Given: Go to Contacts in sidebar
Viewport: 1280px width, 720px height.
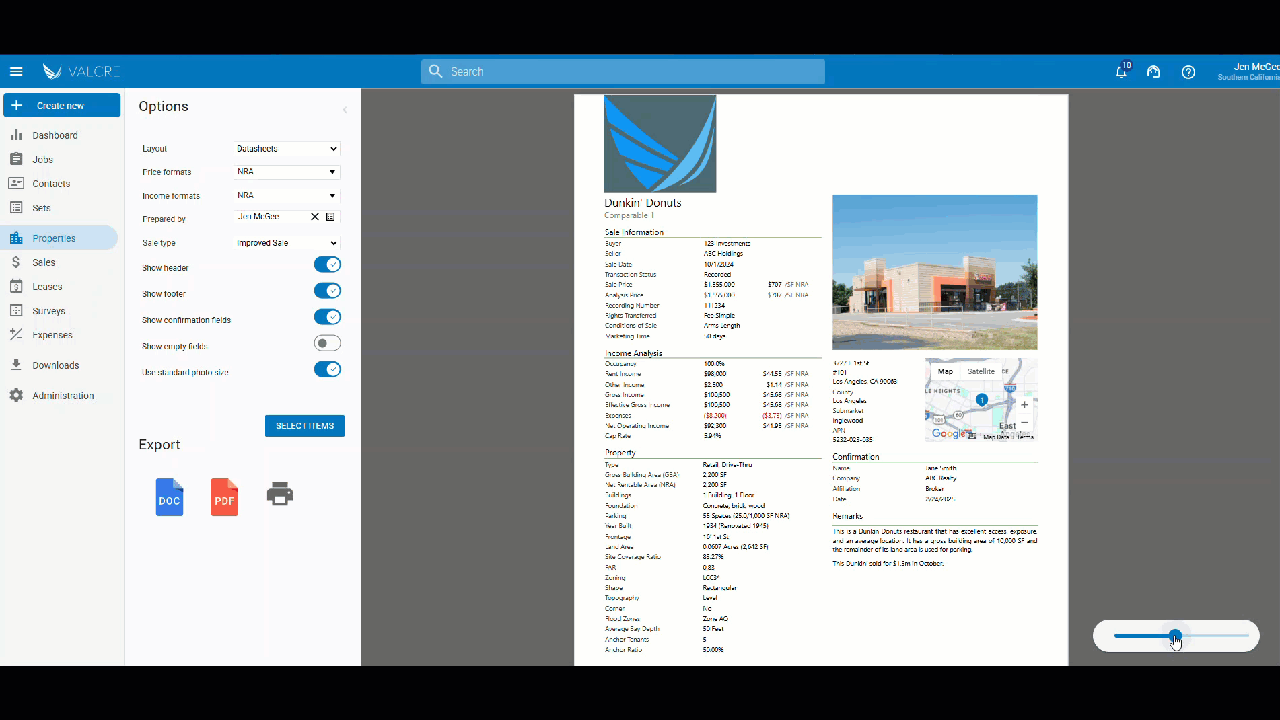Looking at the screenshot, I should click(x=51, y=183).
